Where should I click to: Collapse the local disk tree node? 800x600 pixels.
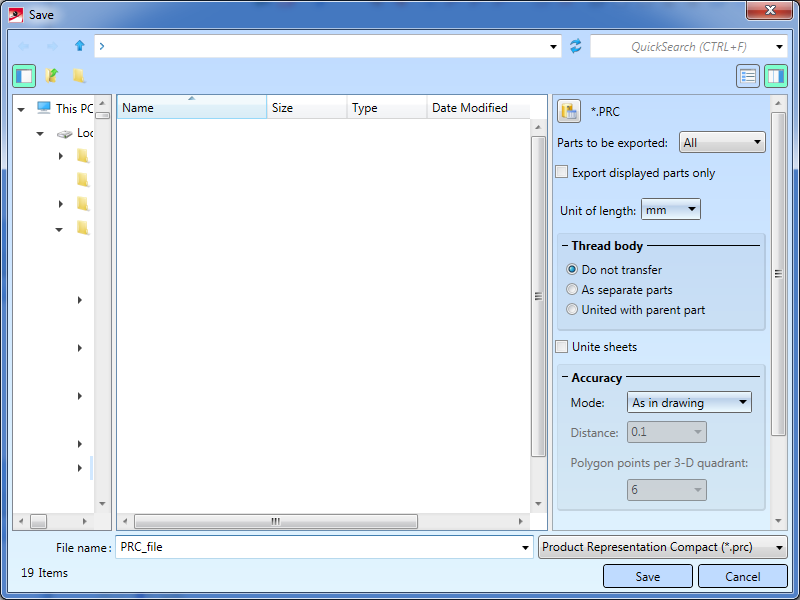(x=40, y=134)
